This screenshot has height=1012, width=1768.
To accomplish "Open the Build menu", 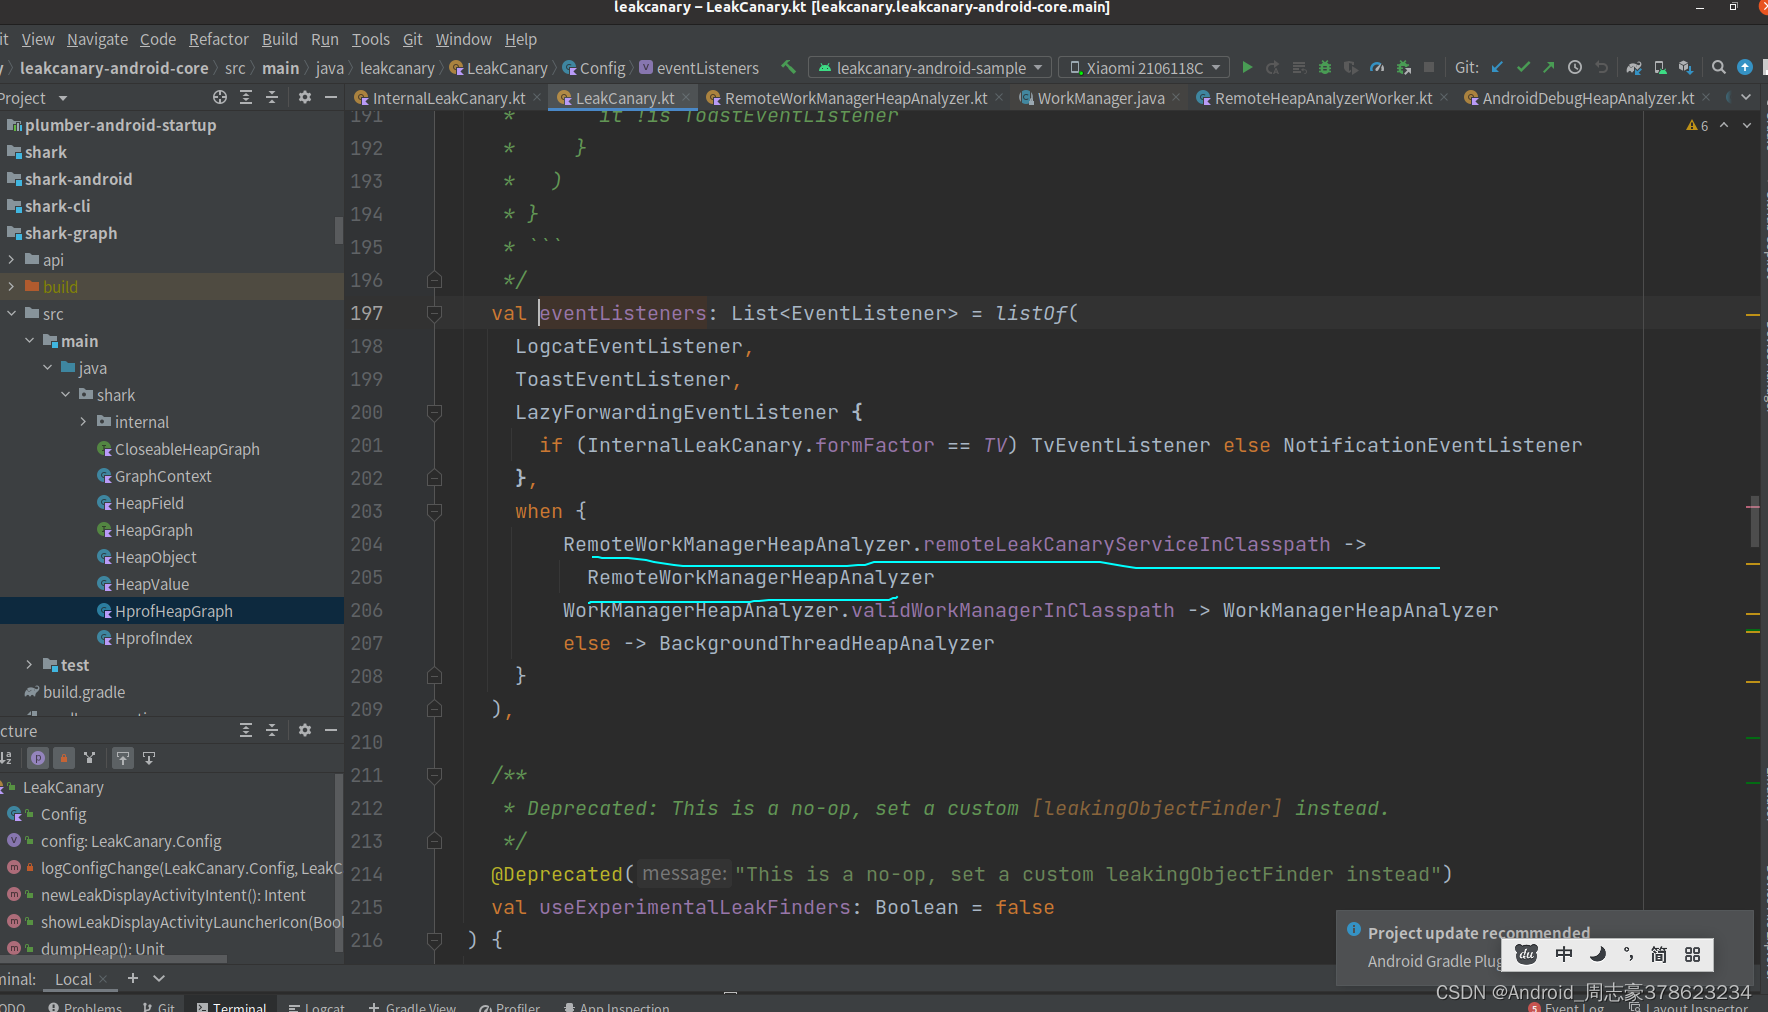I will (280, 39).
